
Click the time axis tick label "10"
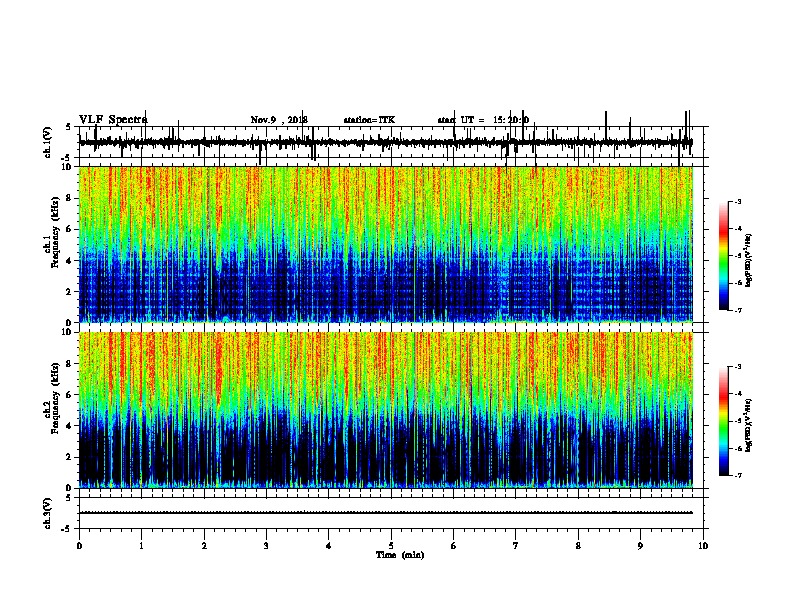click(x=703, y=546)
